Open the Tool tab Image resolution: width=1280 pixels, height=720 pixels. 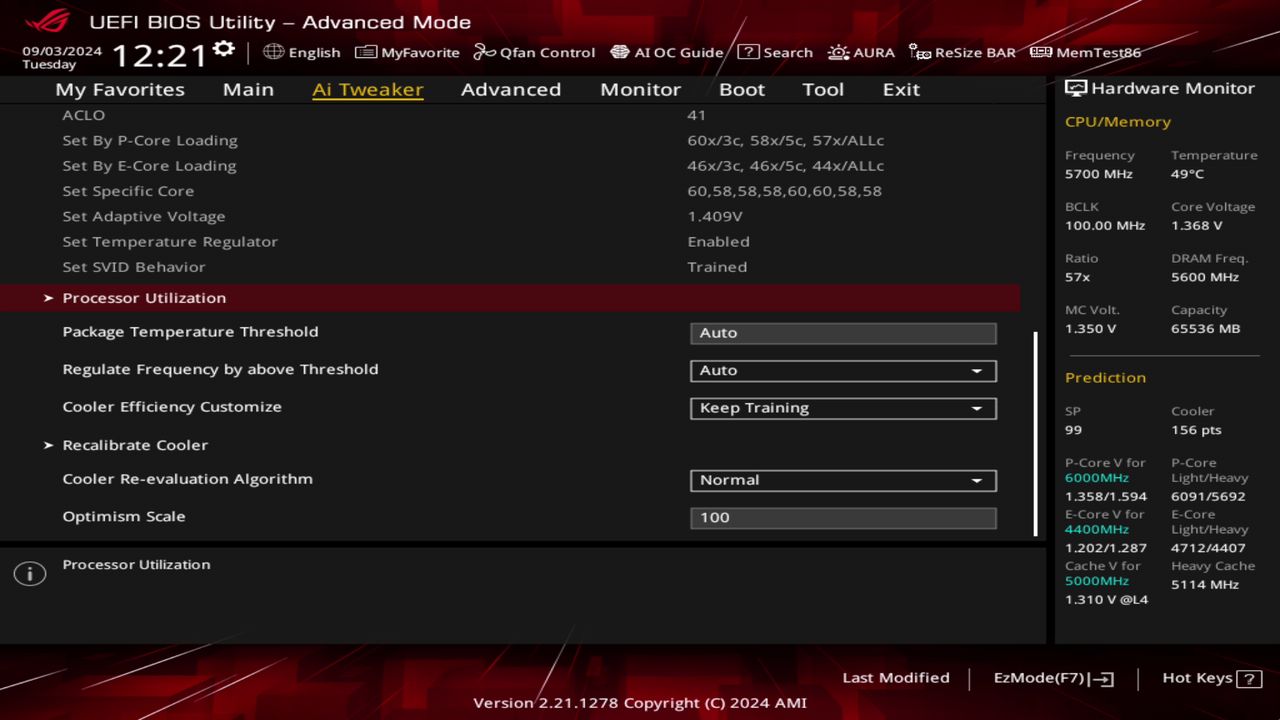(x=823, y=89)
